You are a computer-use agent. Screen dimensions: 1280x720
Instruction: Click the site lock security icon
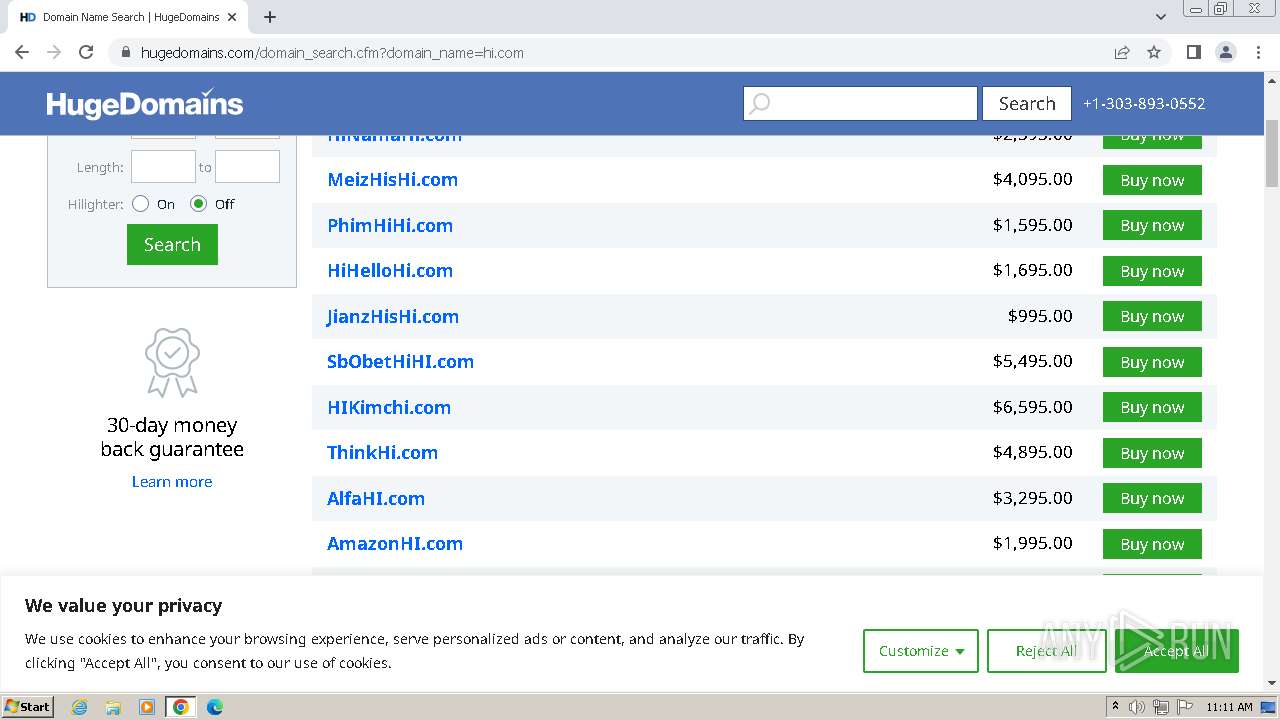tap(125, 53)
